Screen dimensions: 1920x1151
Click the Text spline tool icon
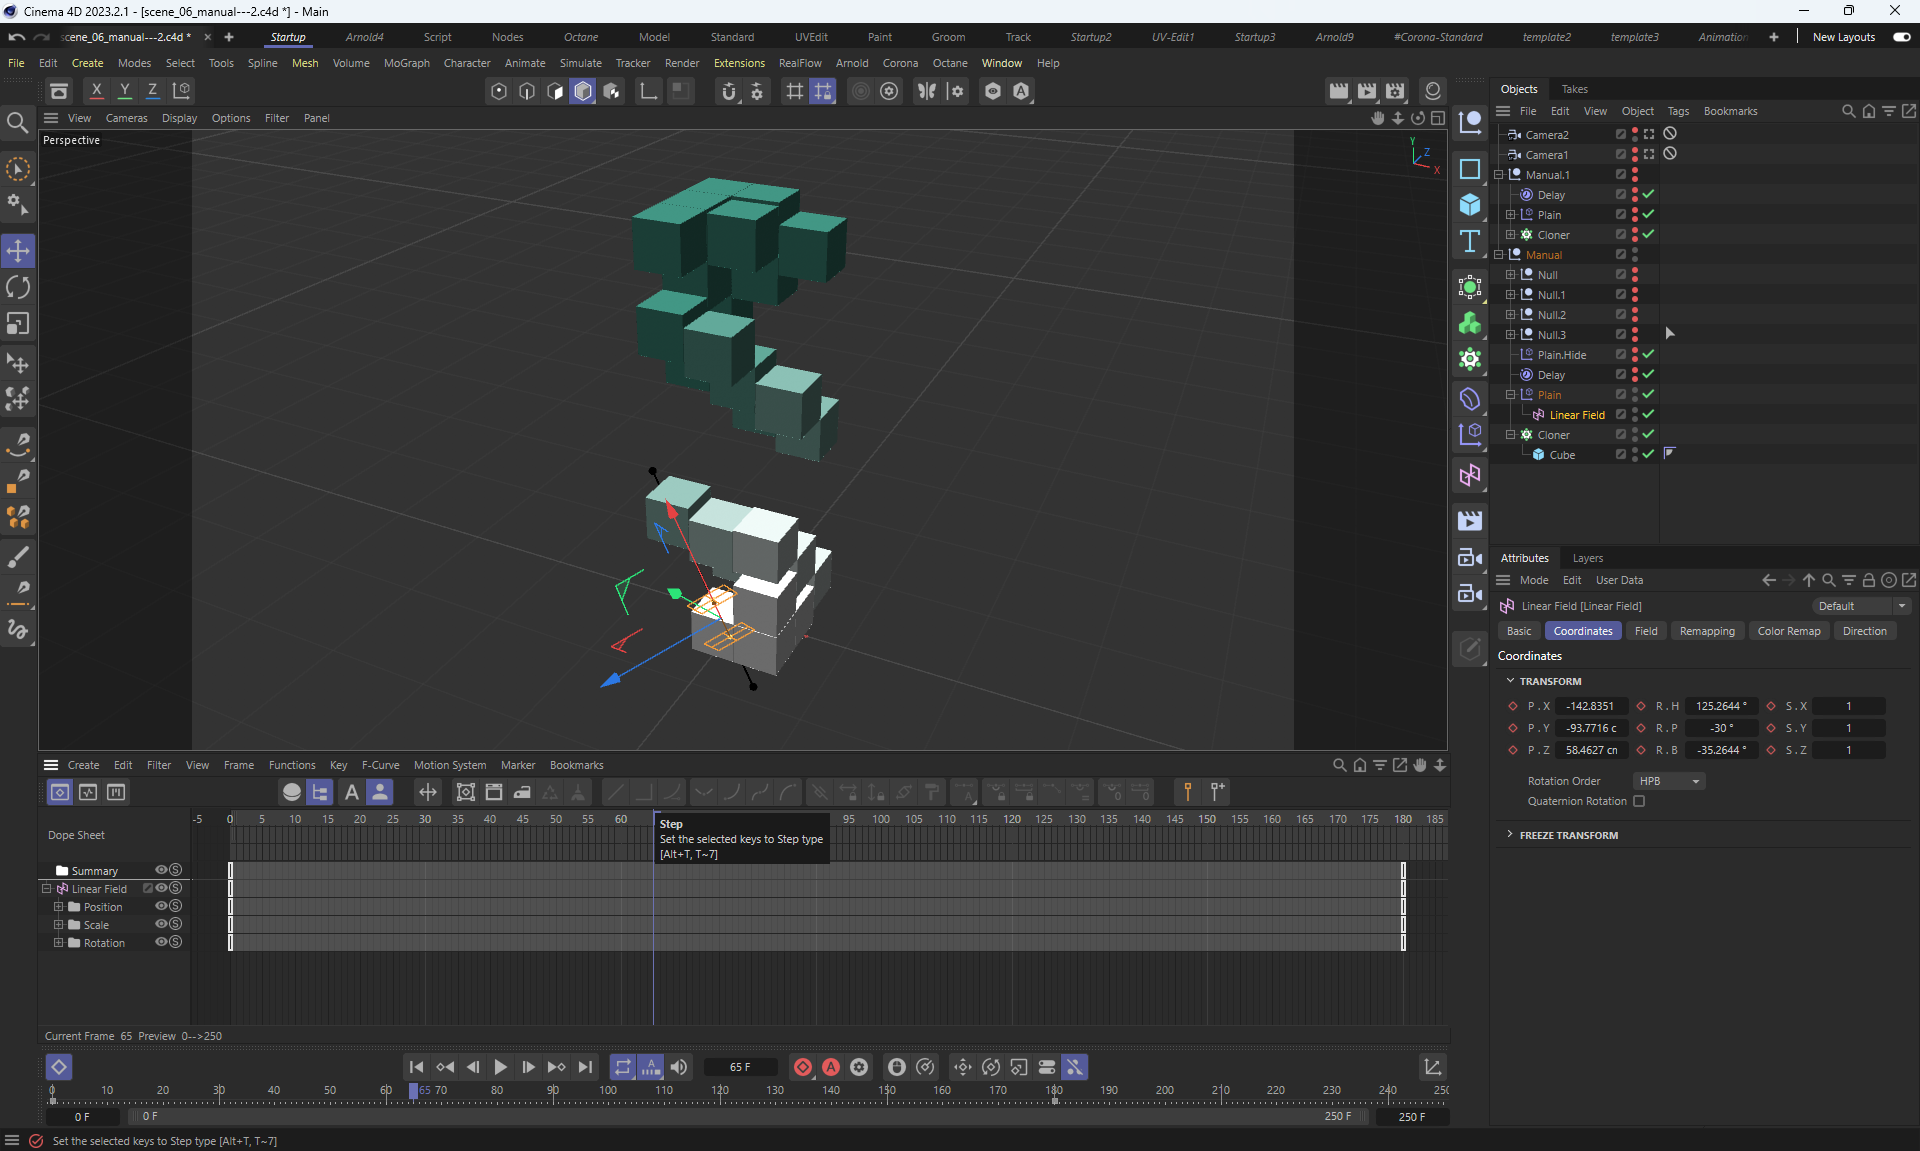1469,241
